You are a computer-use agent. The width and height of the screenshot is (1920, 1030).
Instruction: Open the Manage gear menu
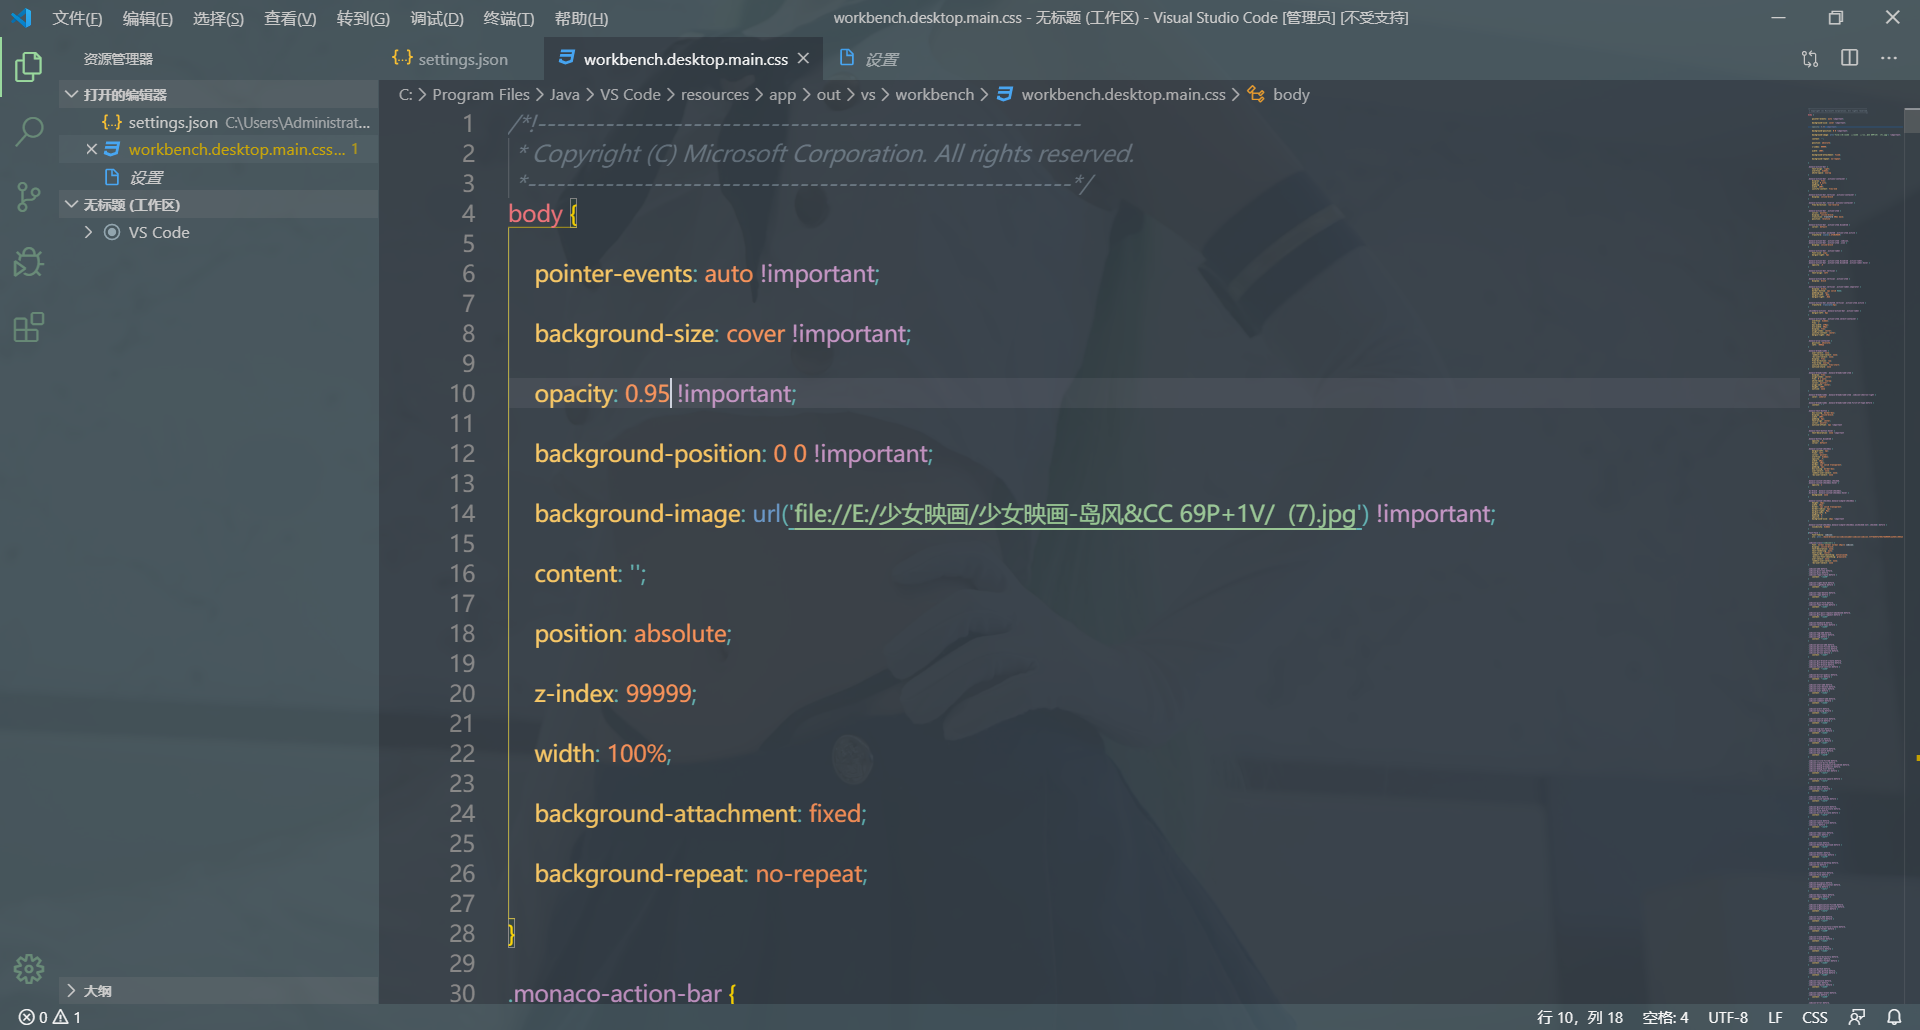pos(28,968)
